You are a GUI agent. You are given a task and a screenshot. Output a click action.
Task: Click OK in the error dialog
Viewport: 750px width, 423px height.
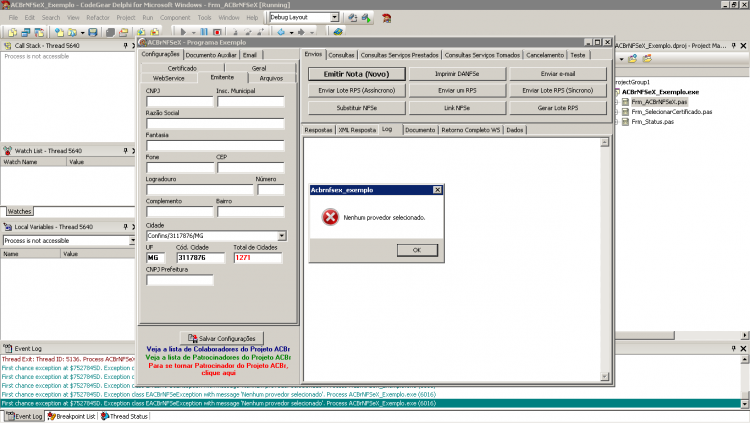(x=417, y=250)
